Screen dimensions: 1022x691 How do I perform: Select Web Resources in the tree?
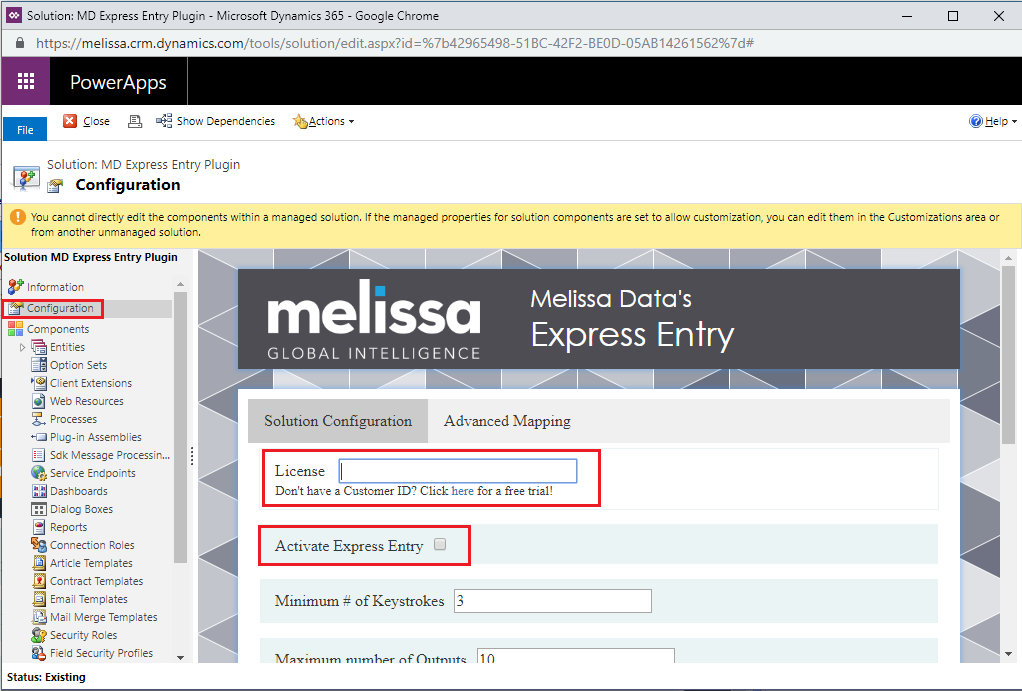coord(86,401)
